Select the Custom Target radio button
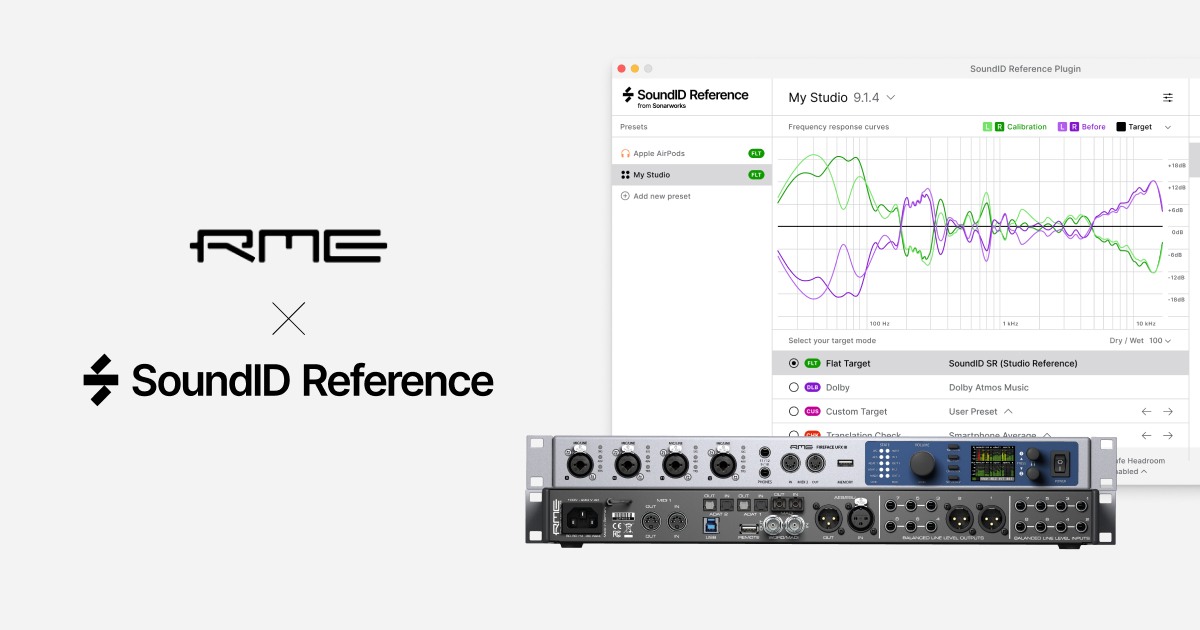1200x630 pixels. [794, 411]
